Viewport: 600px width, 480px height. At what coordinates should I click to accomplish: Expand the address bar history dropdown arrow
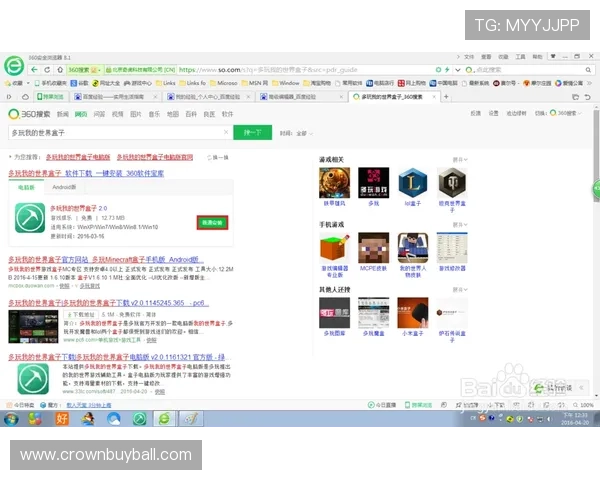pyautogui.click(x=458, y=70)
